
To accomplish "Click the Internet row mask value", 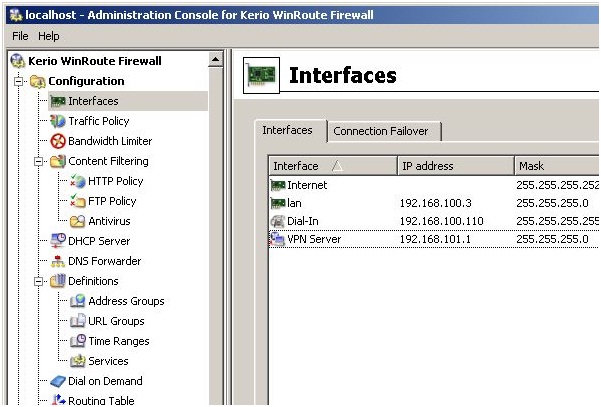I will coord(557,185).
